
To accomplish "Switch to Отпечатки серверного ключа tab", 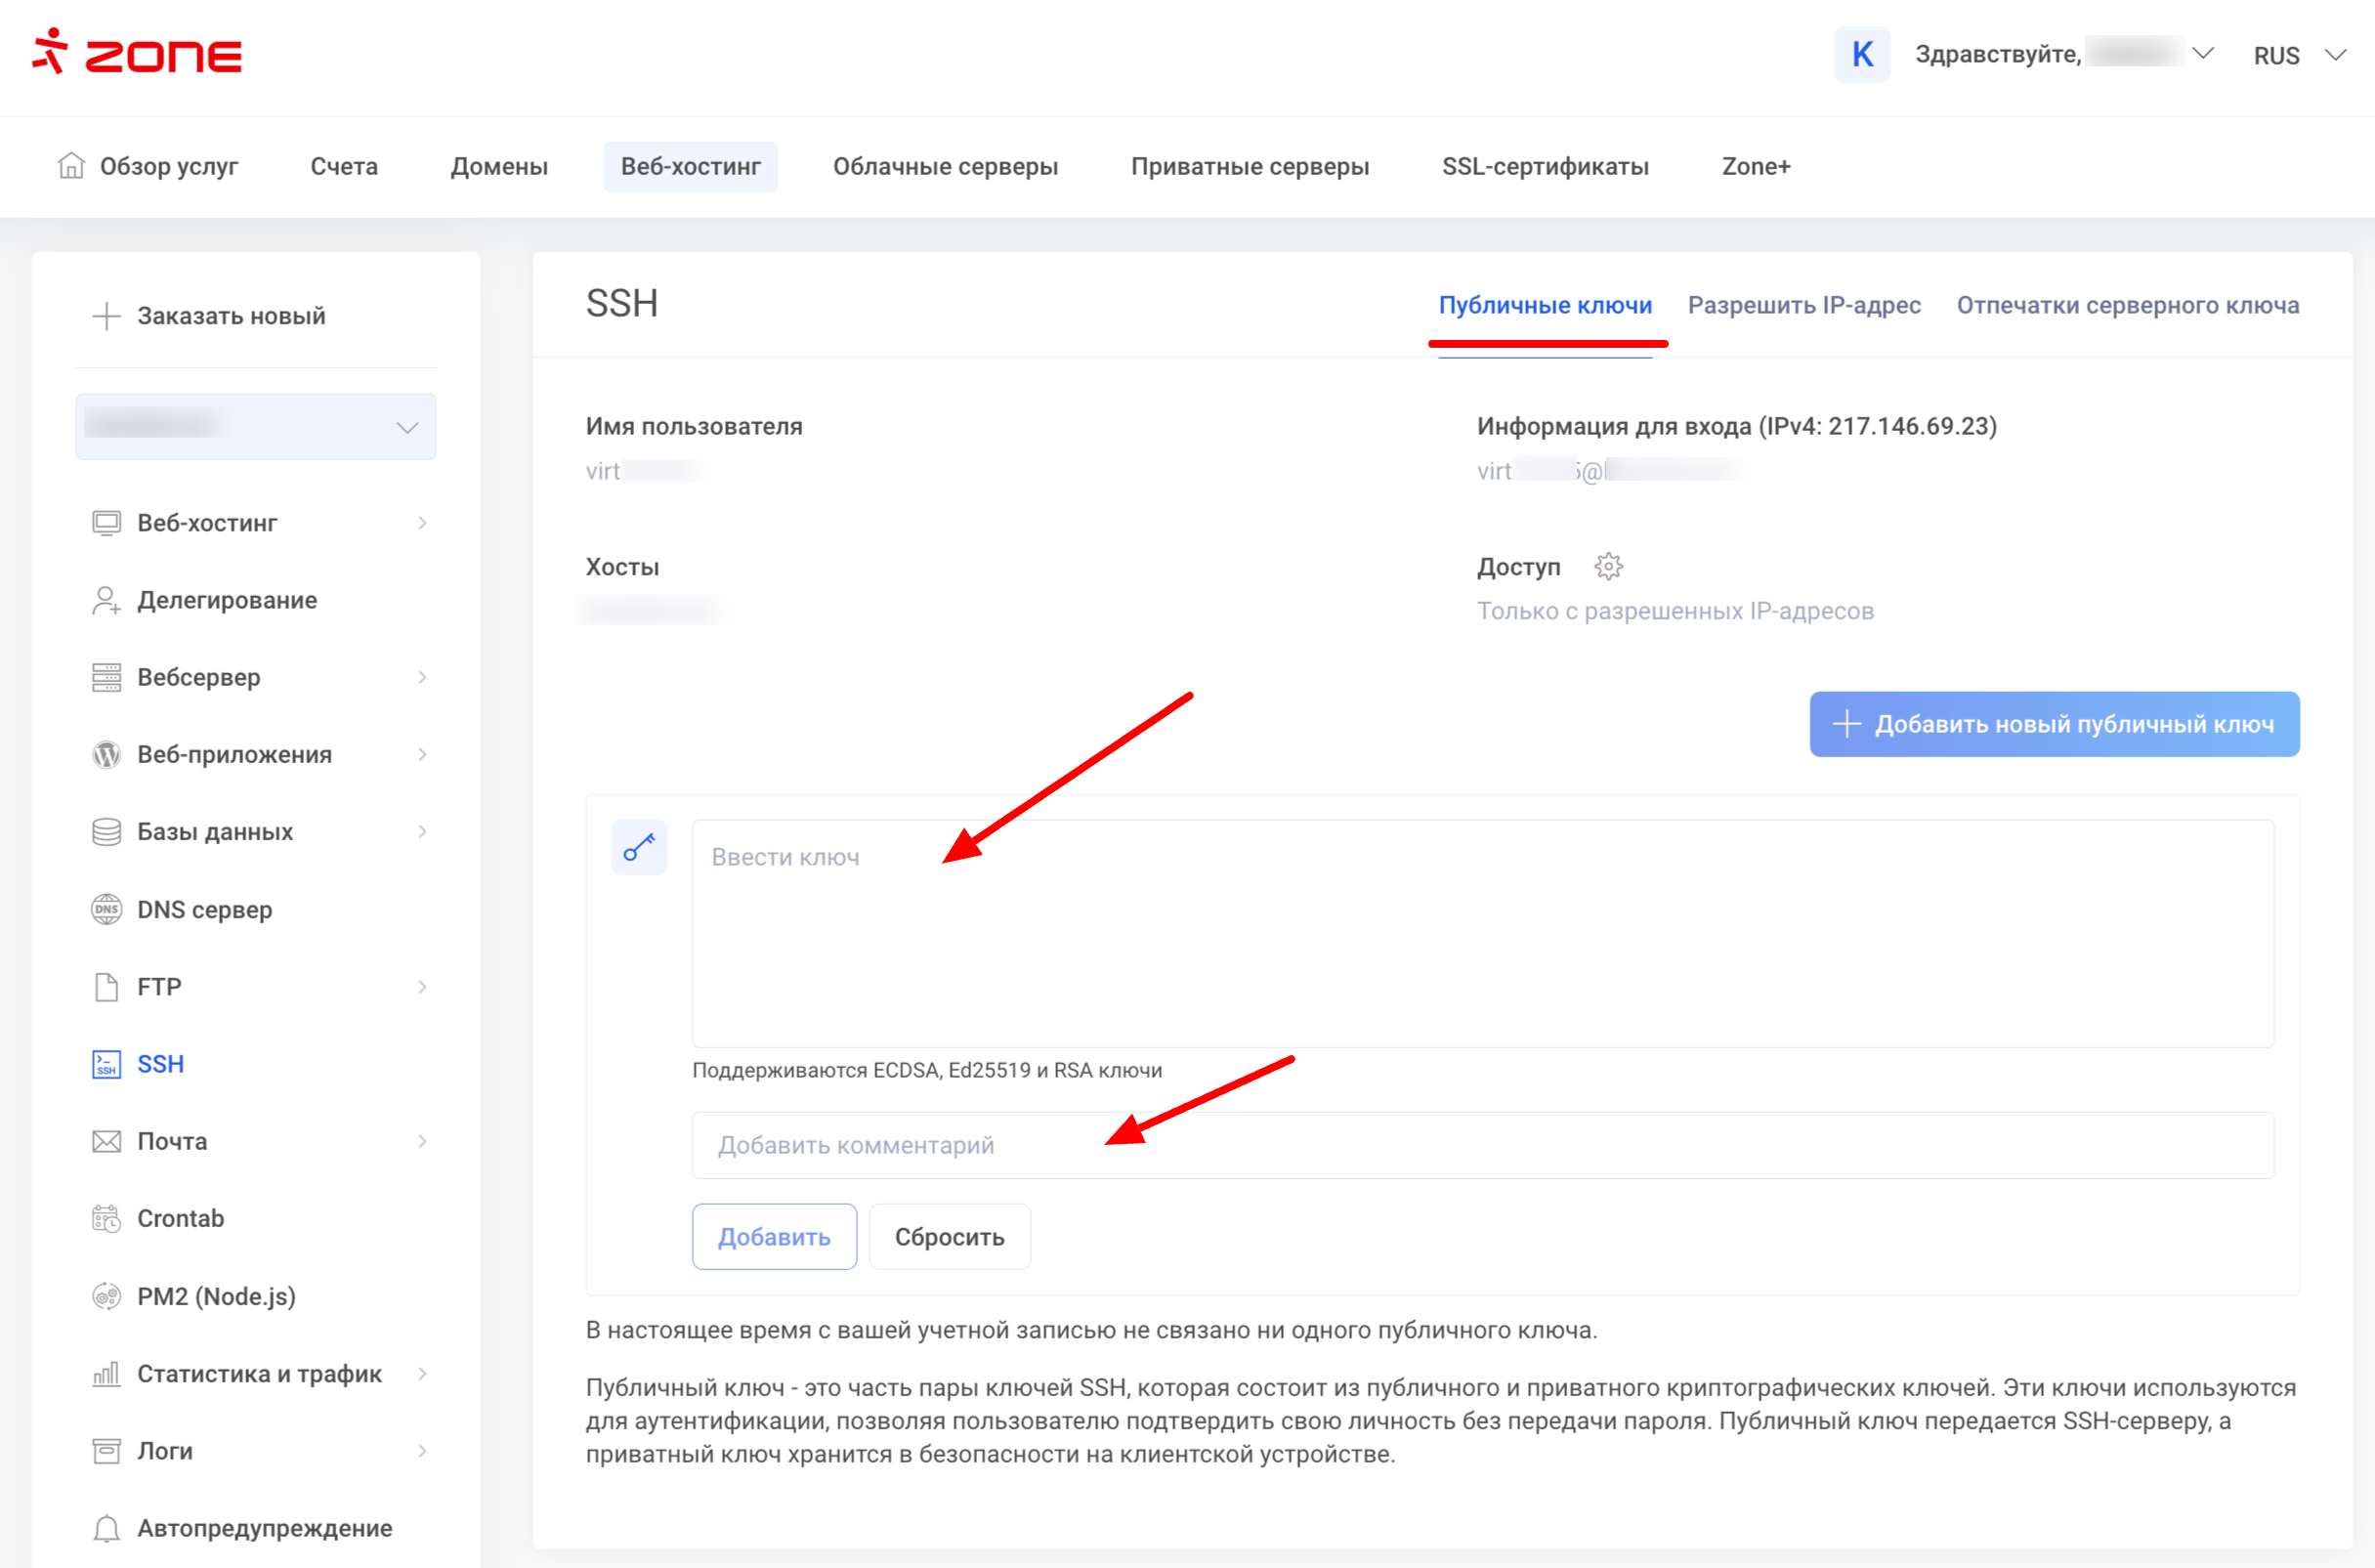I will coord(2127,305).
